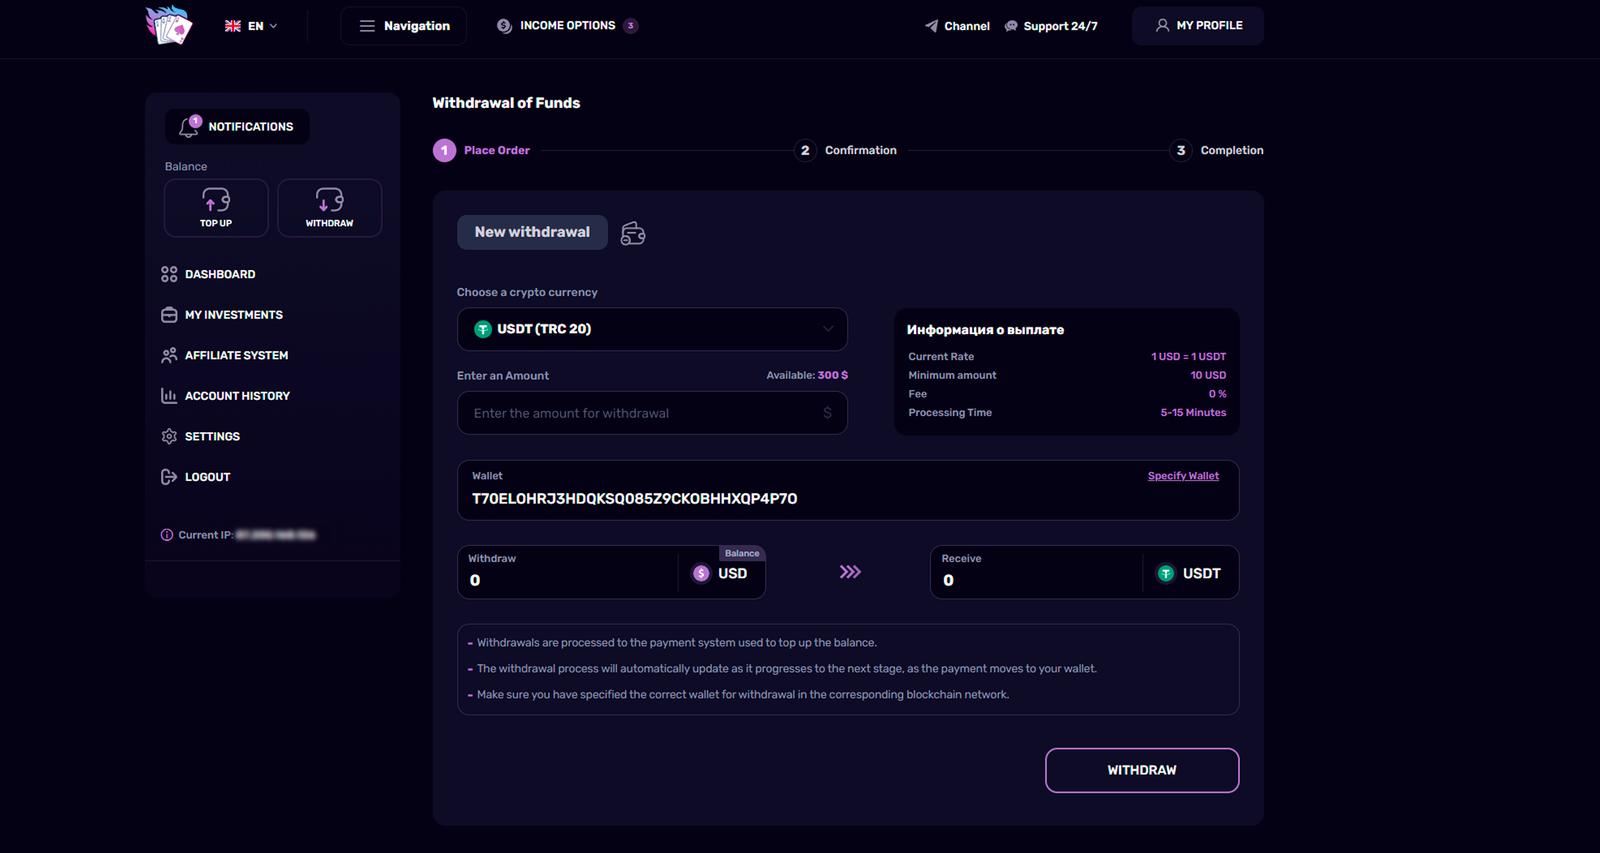Click the playing cards site logo
The image size is (1600, 853).
(x=168, y=25)
